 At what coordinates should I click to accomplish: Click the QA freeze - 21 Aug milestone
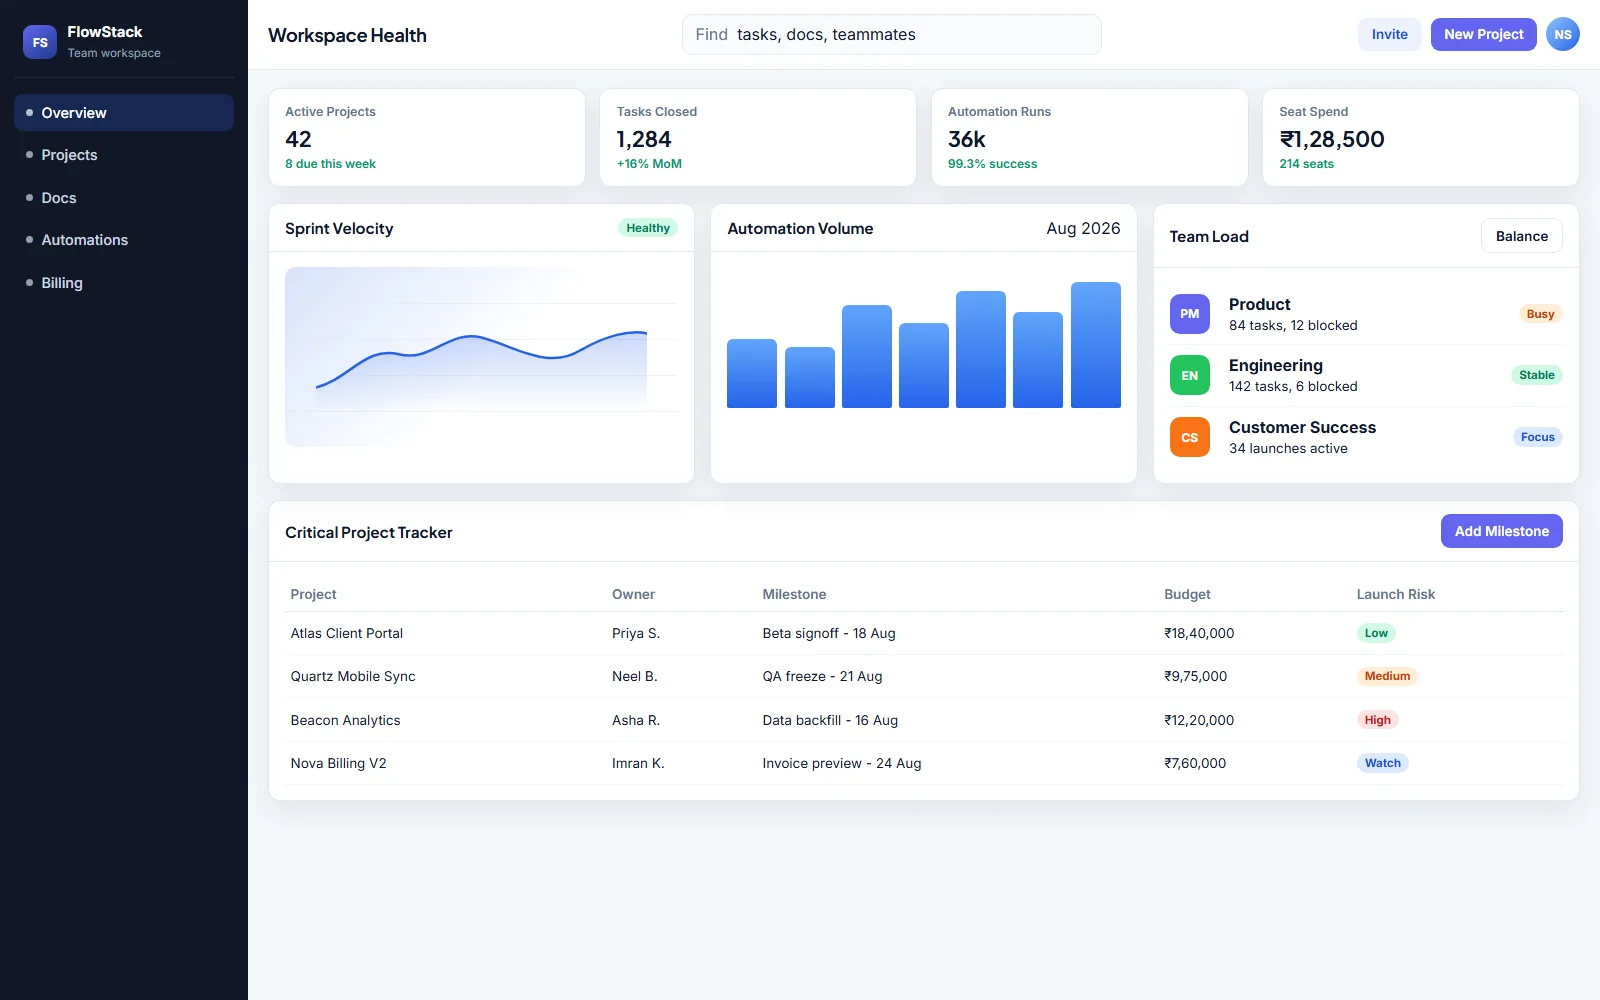tap(822, 676)
